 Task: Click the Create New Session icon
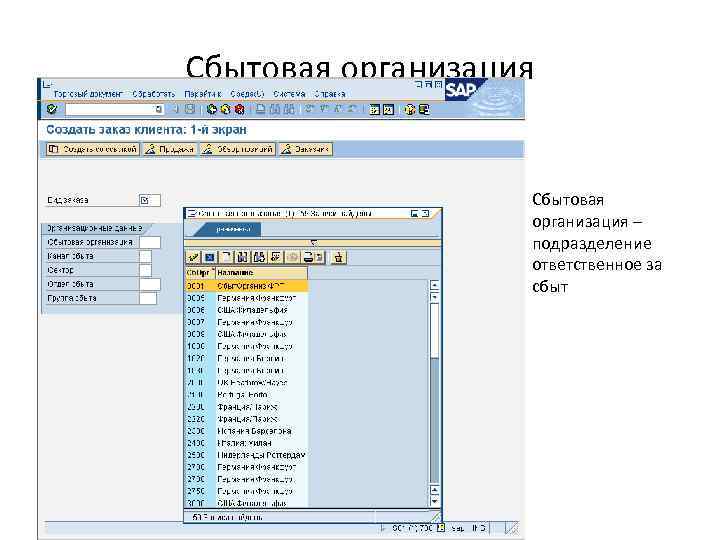click(x=375, y=109)
